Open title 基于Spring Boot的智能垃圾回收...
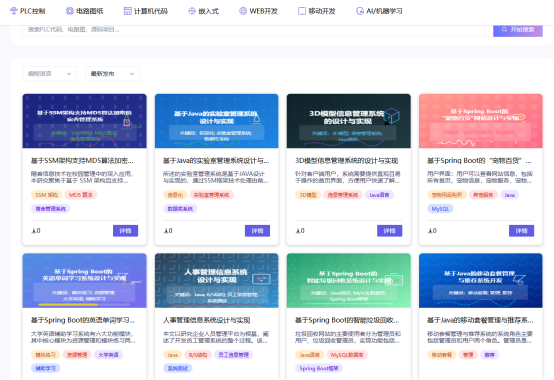The width and height of the screenshot is (554, 380). click(x=347, y=320)
